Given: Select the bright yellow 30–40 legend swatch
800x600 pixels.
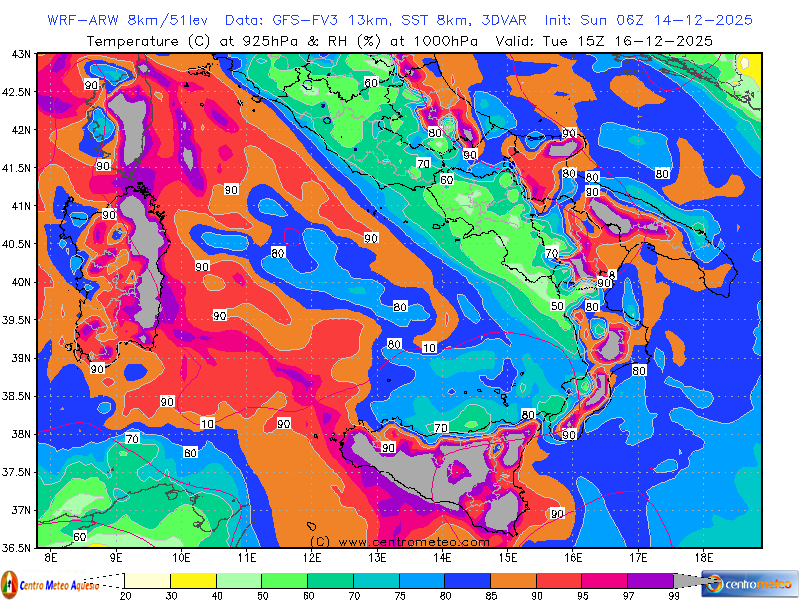Looking at the screenshot, I should [x=193, y=581].
